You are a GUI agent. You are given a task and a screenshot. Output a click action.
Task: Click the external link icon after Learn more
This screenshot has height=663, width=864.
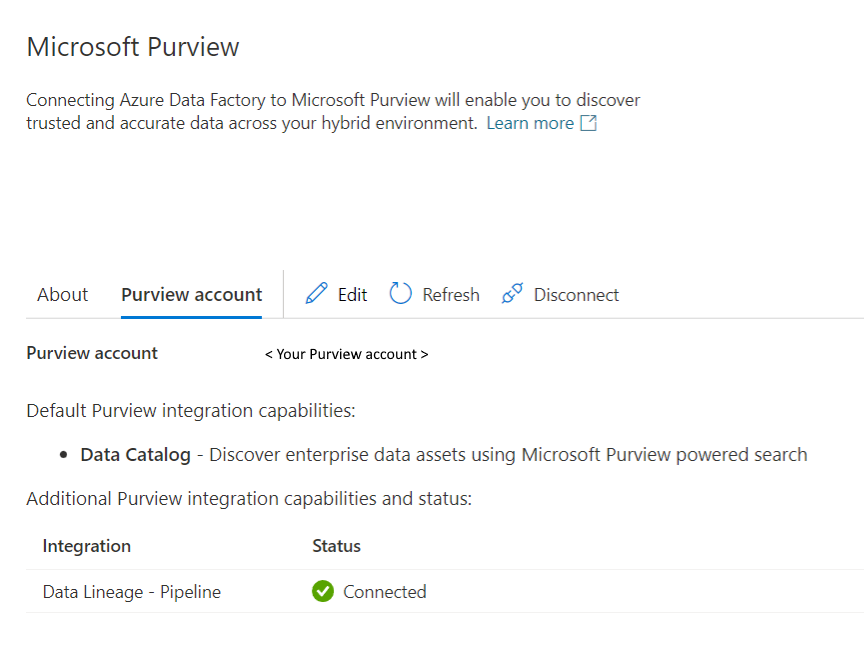click(x=588, y=123)
